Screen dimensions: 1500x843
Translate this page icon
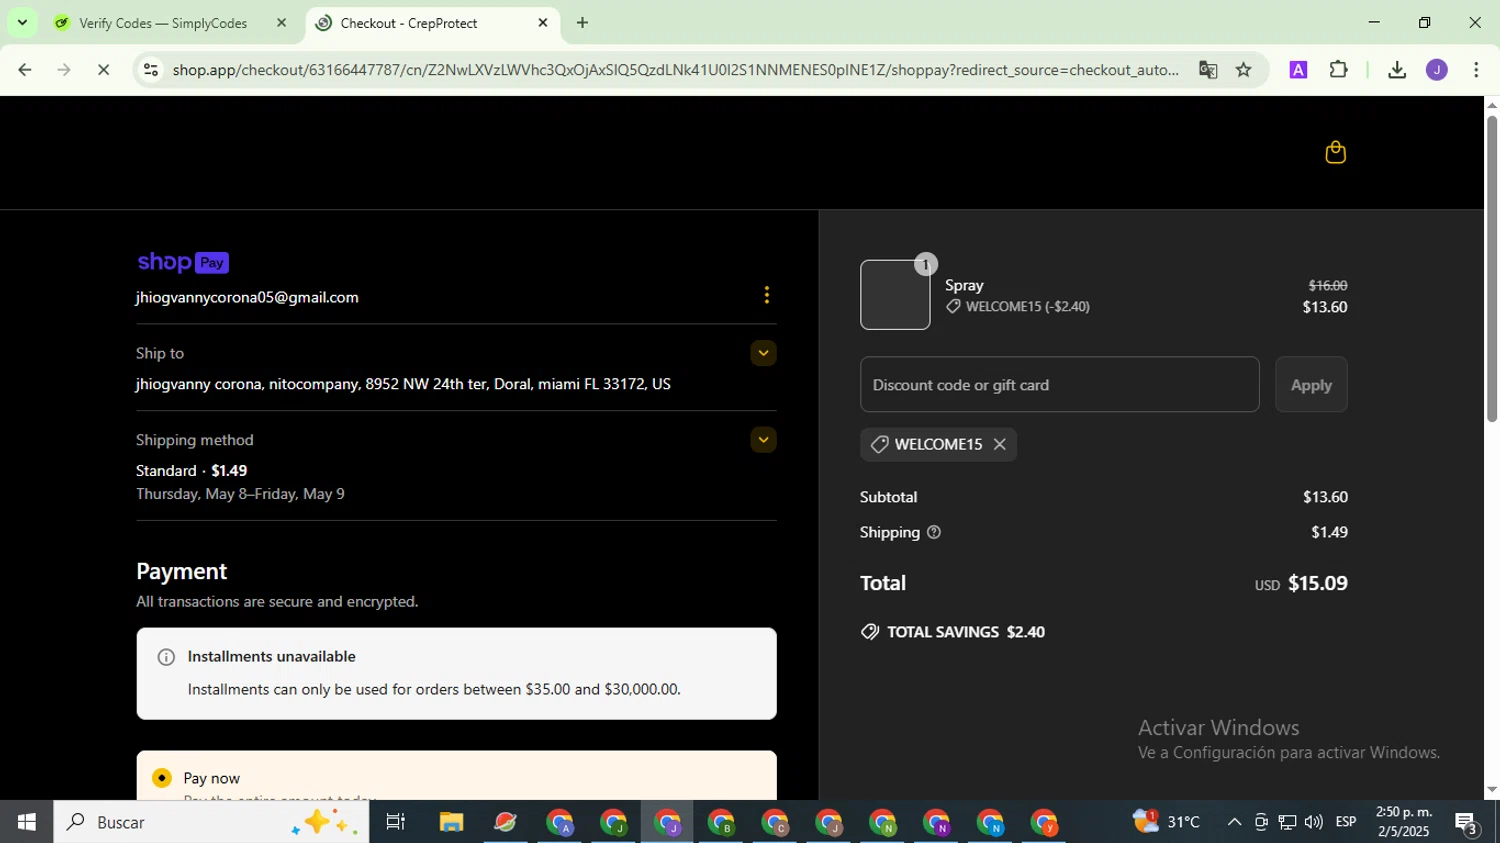(1208, 70)
